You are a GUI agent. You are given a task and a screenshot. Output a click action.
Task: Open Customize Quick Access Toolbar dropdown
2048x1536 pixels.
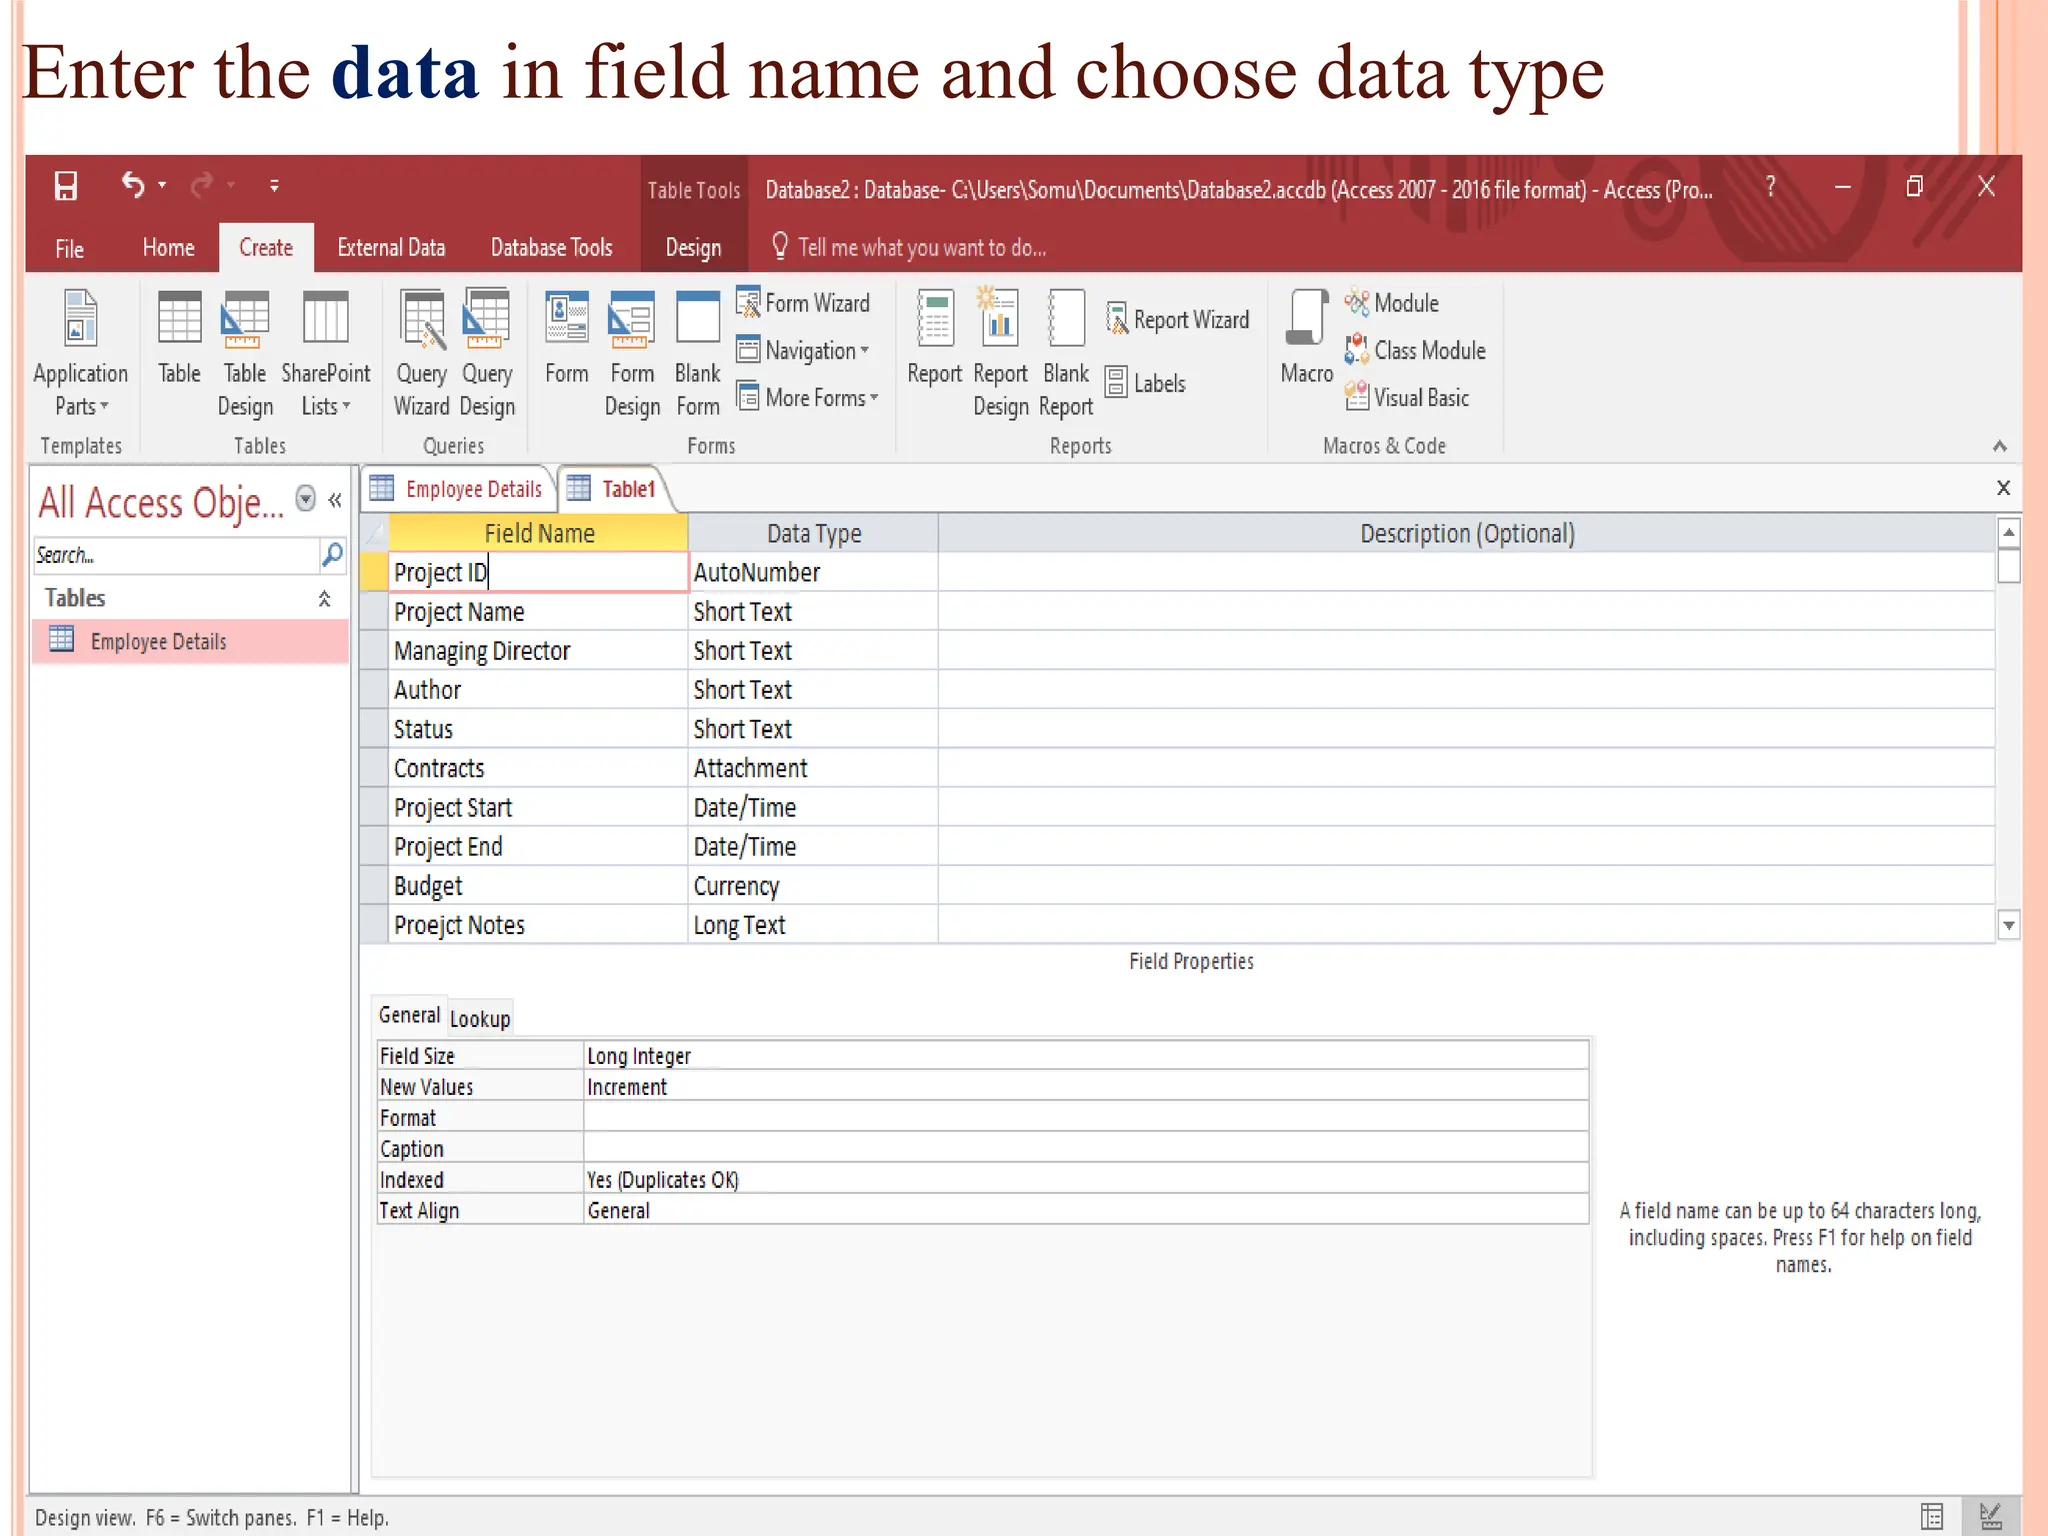coord(274,186)
